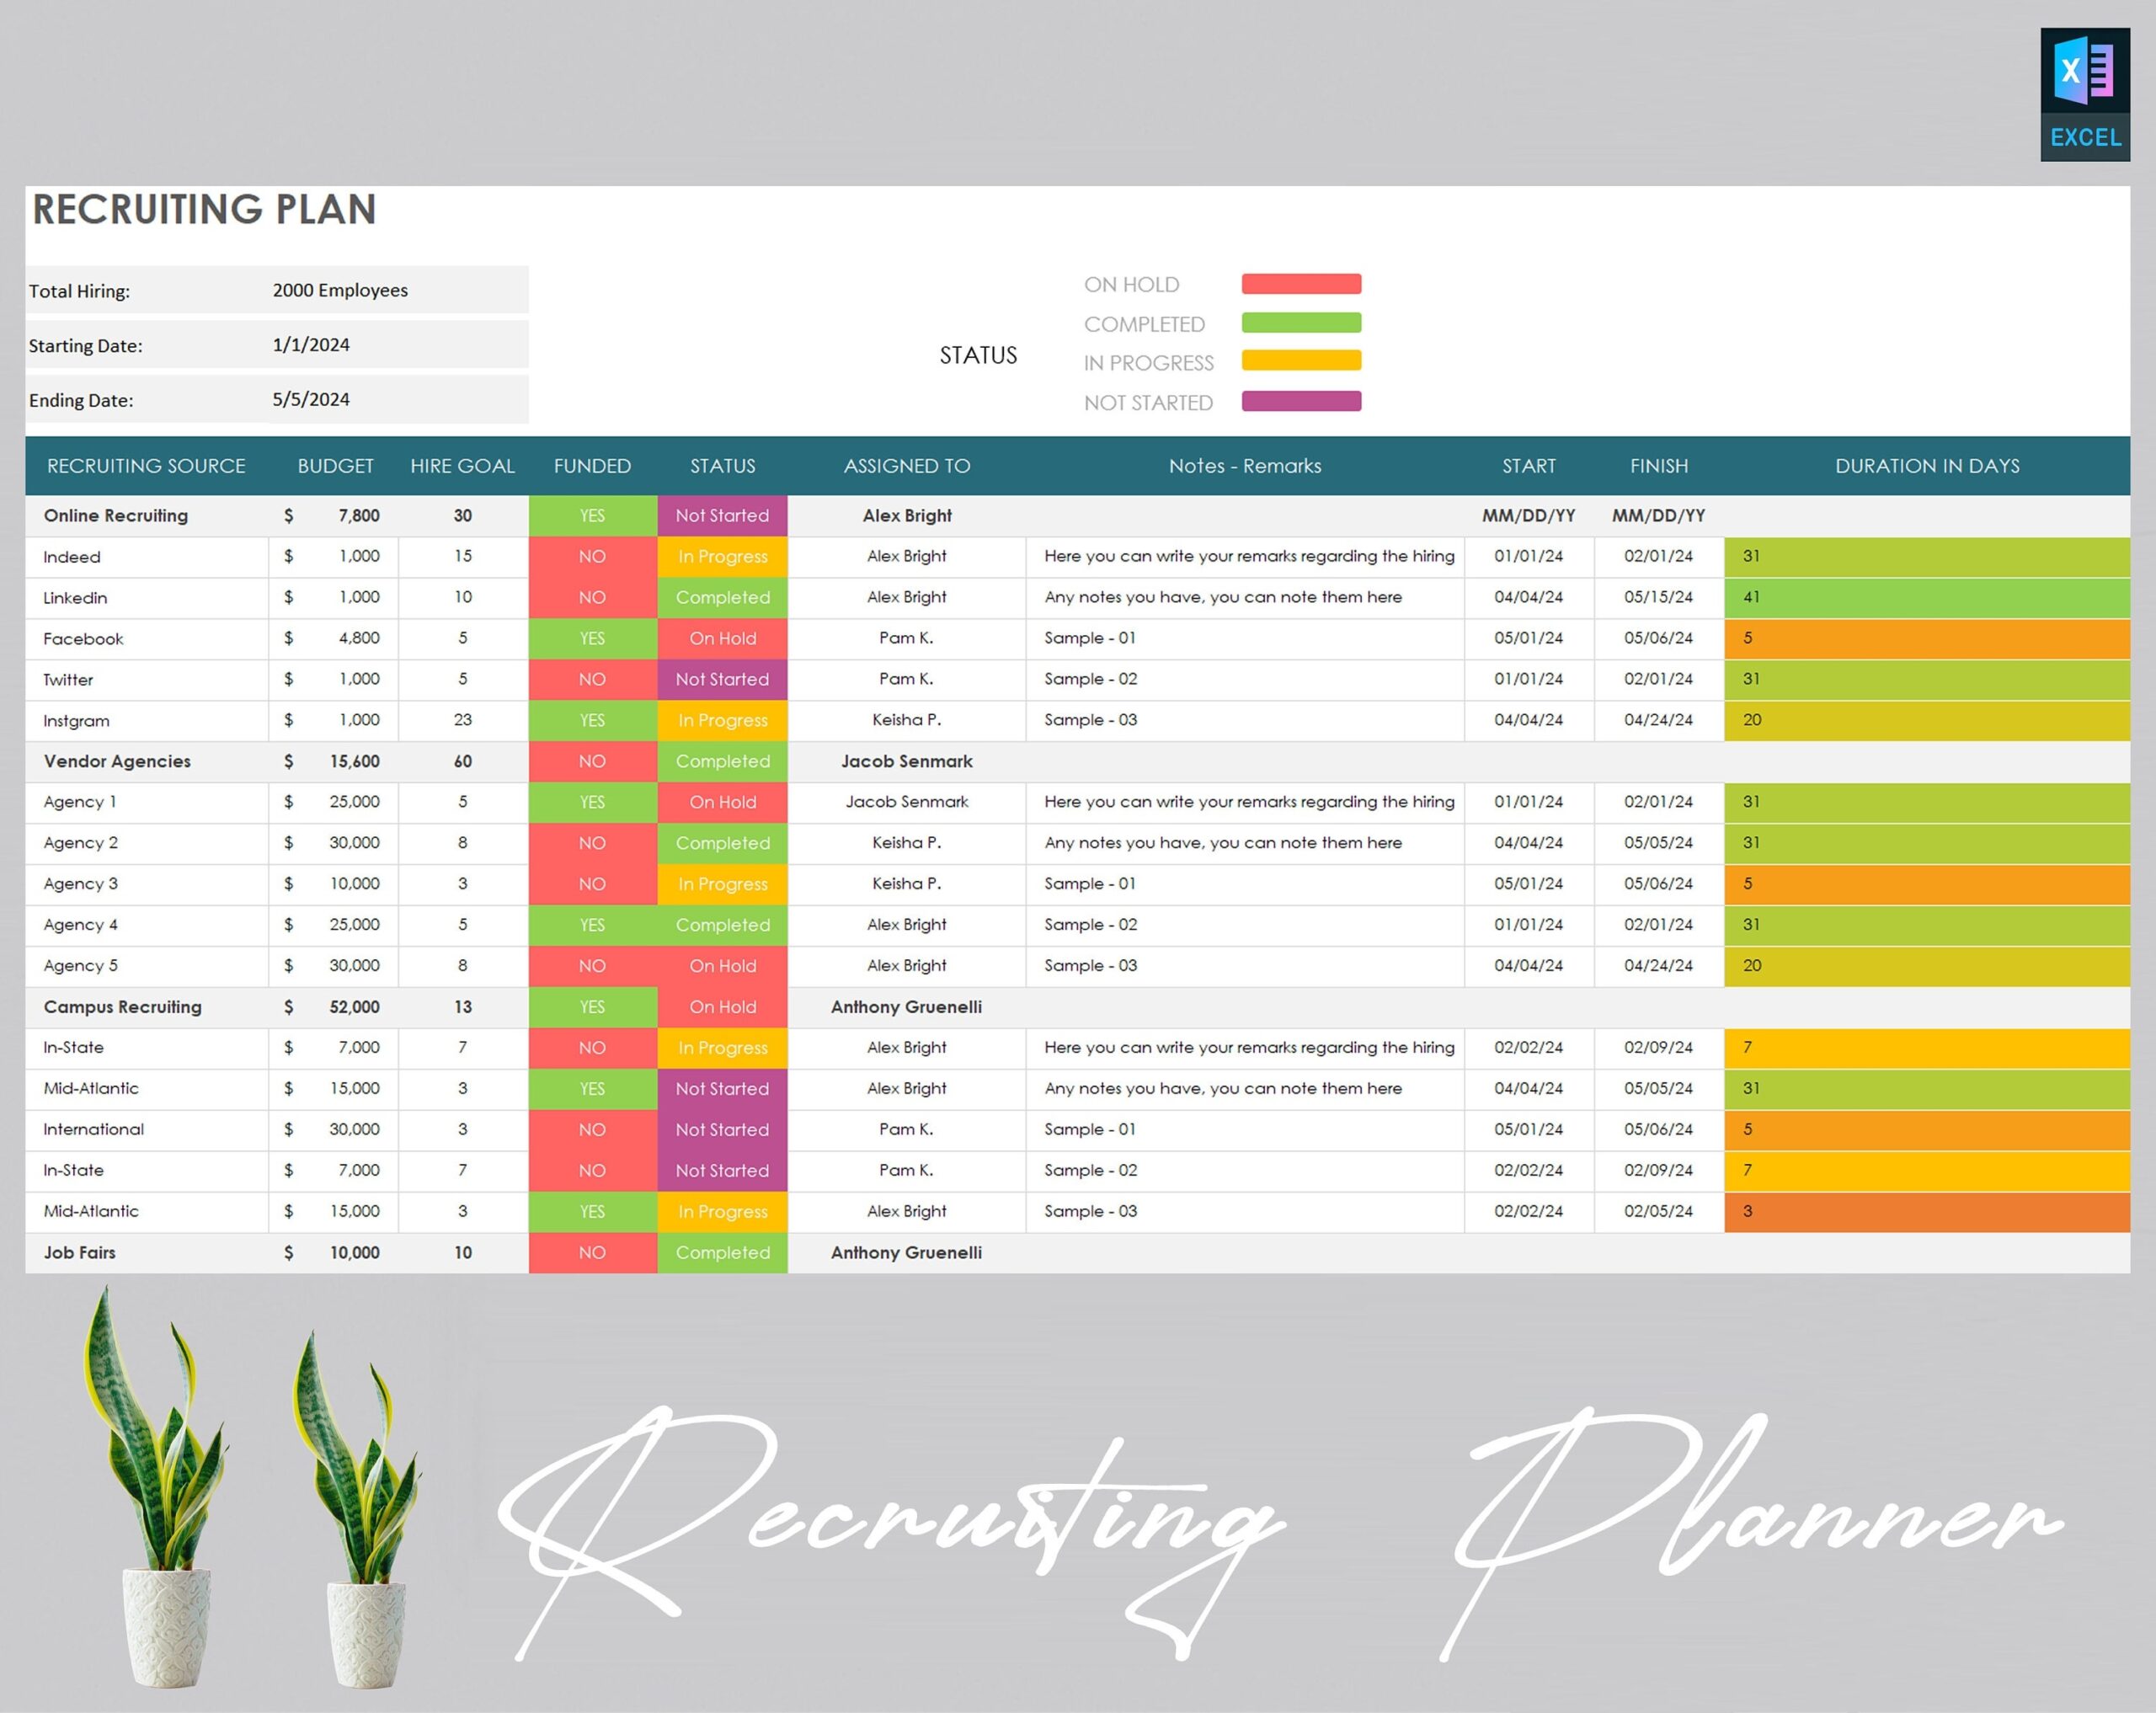The image size is (2156, 1713).
Task: Toggle Funded YES for the Instgram row
Action: point(592,720)
